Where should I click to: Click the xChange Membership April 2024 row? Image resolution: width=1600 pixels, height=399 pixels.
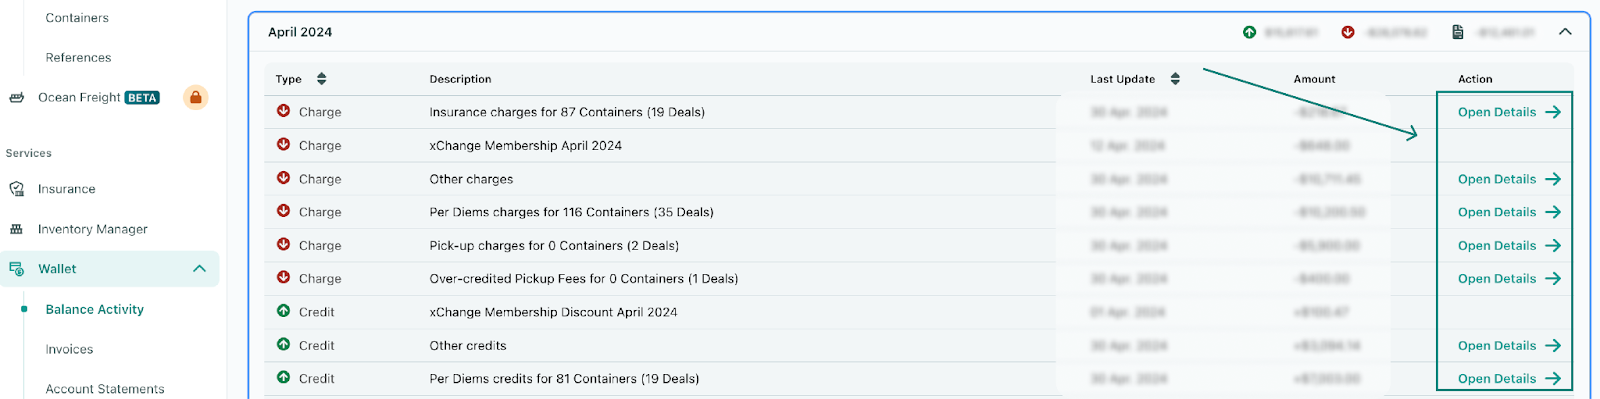click(918, 145)
